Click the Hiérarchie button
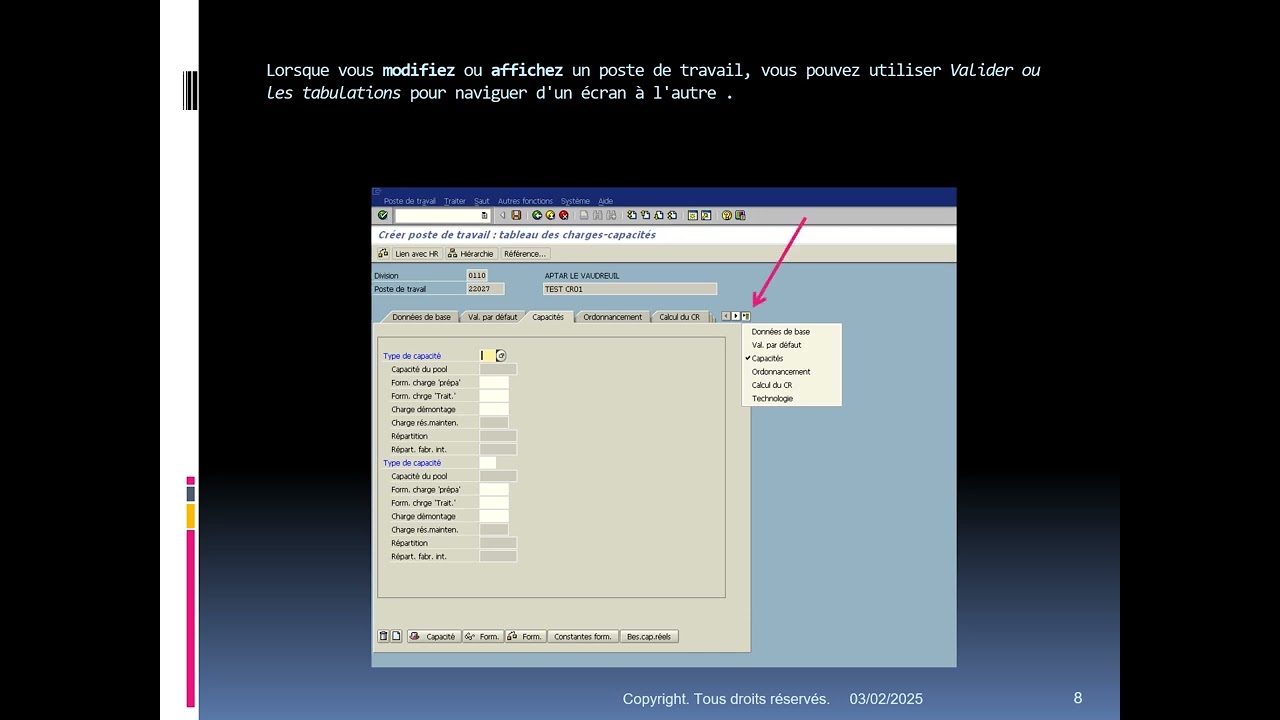1280x720 pixels. [471, 254]
